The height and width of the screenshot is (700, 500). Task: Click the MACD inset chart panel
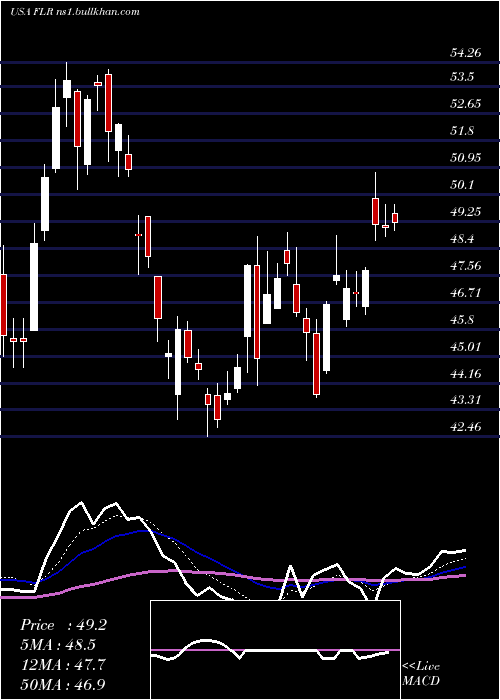[275, 650]
